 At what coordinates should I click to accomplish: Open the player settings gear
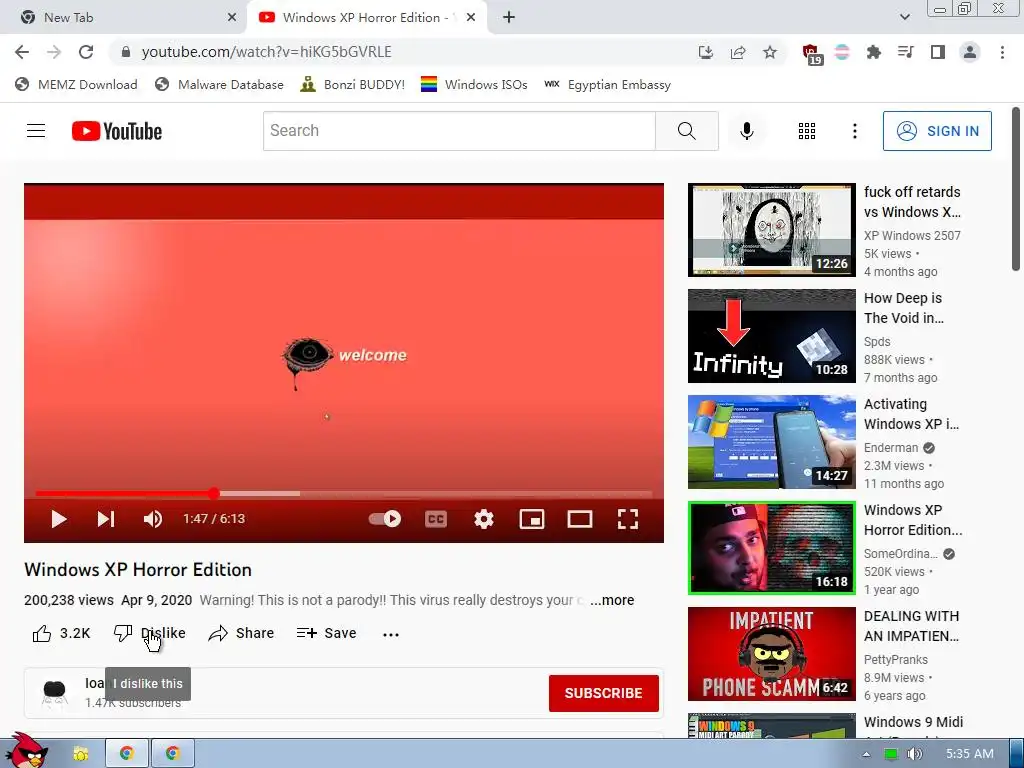click(x=483, y=519)
